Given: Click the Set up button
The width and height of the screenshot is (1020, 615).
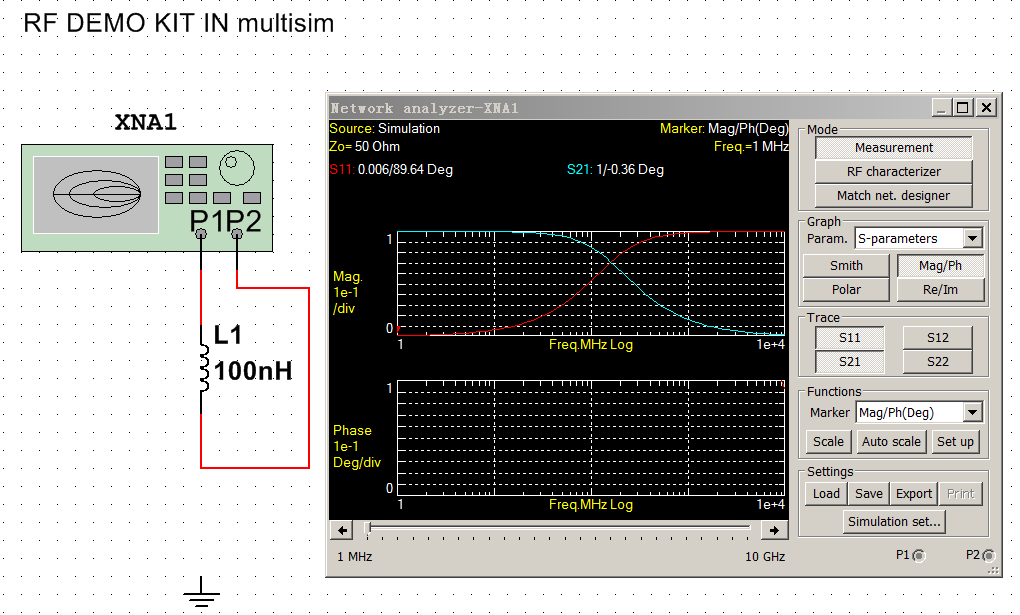Looking at the screenshot, I should point(955,442).
